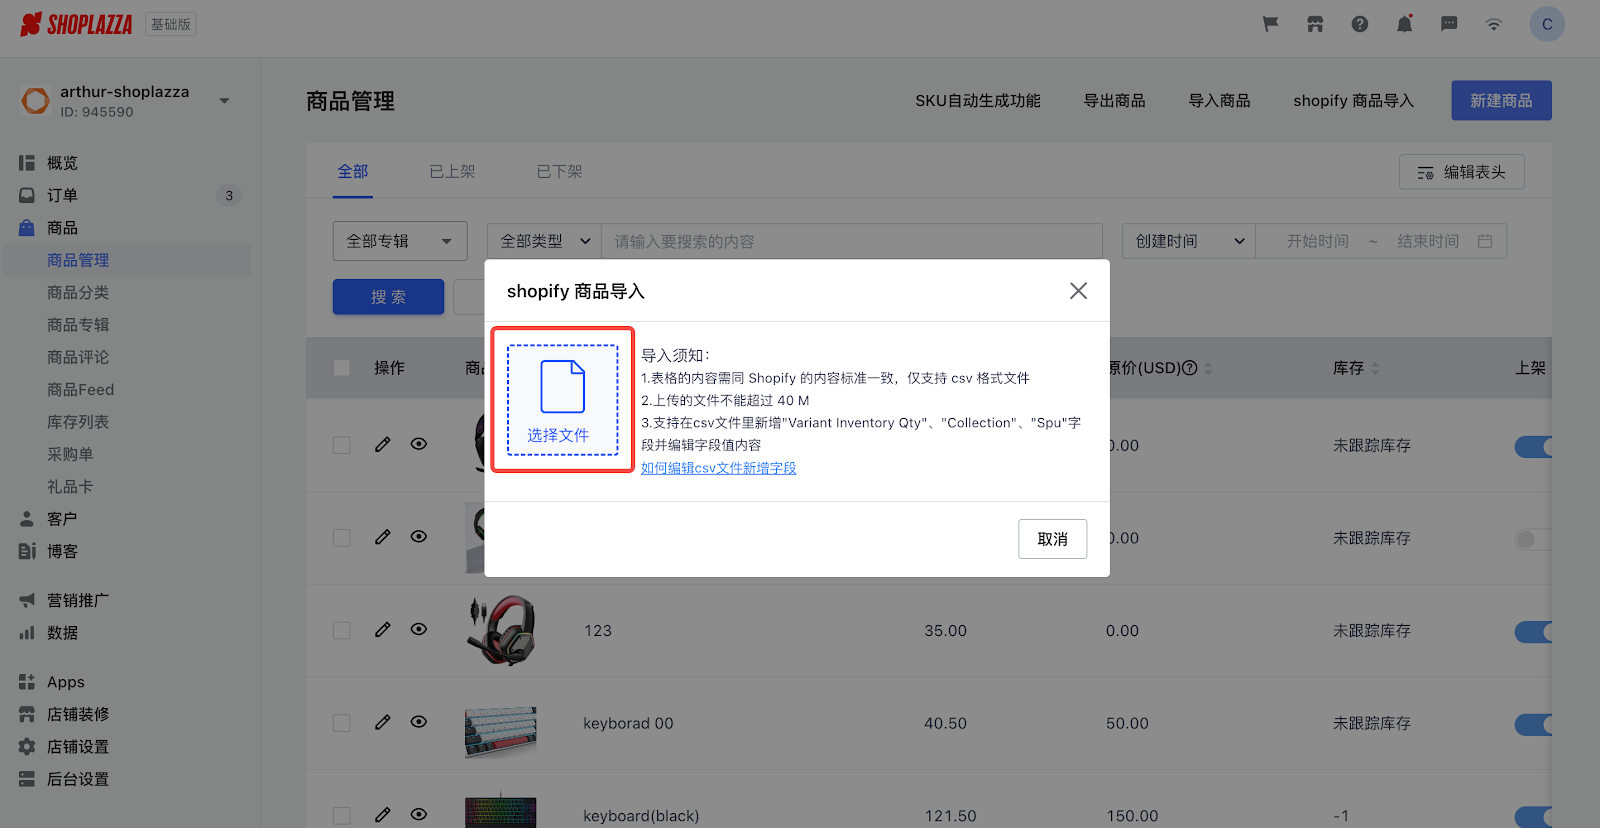
Task: Click the file icon to select file
Action: (562, 387)
